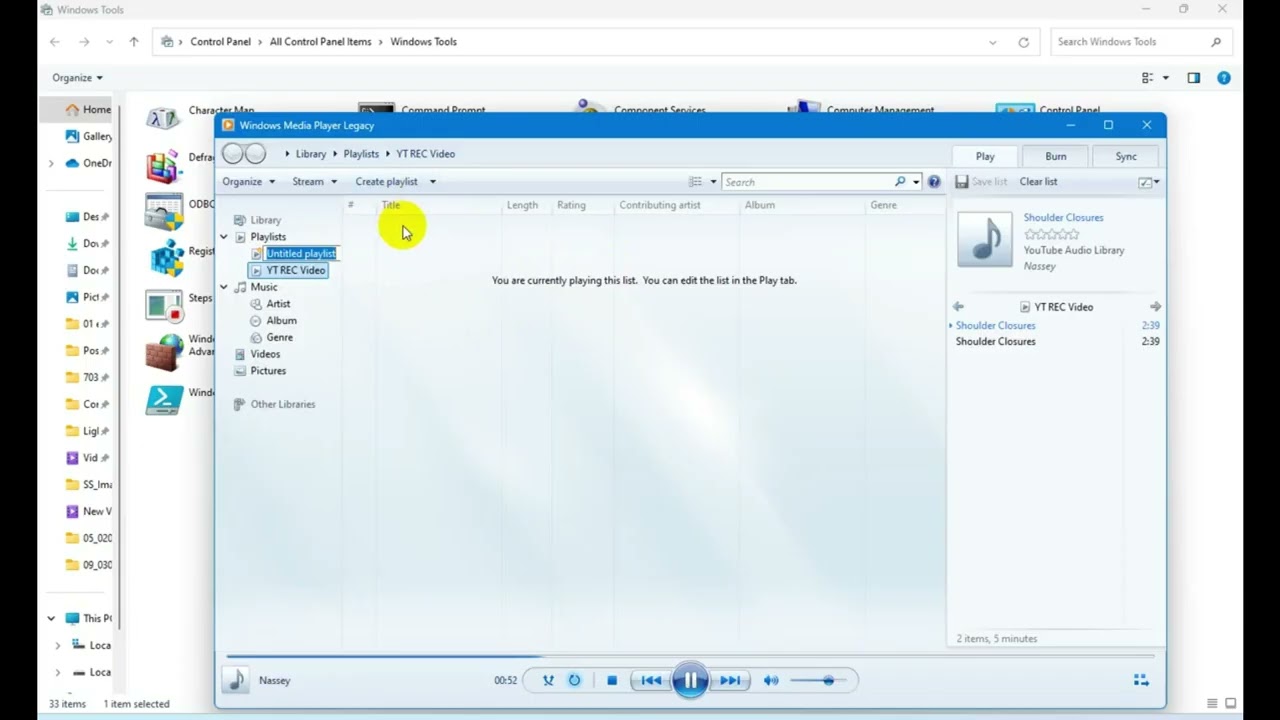Click Create playlist button
The width and height of the screenshot is (1280, 720).
tap(386, 182)
